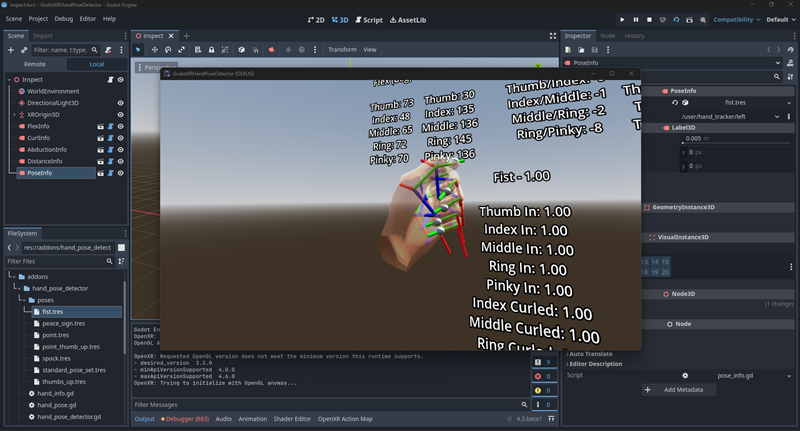Toggle visibility of XROrigin3D node
This screenshot has width=800, height=431.
(x=120, y=114)
